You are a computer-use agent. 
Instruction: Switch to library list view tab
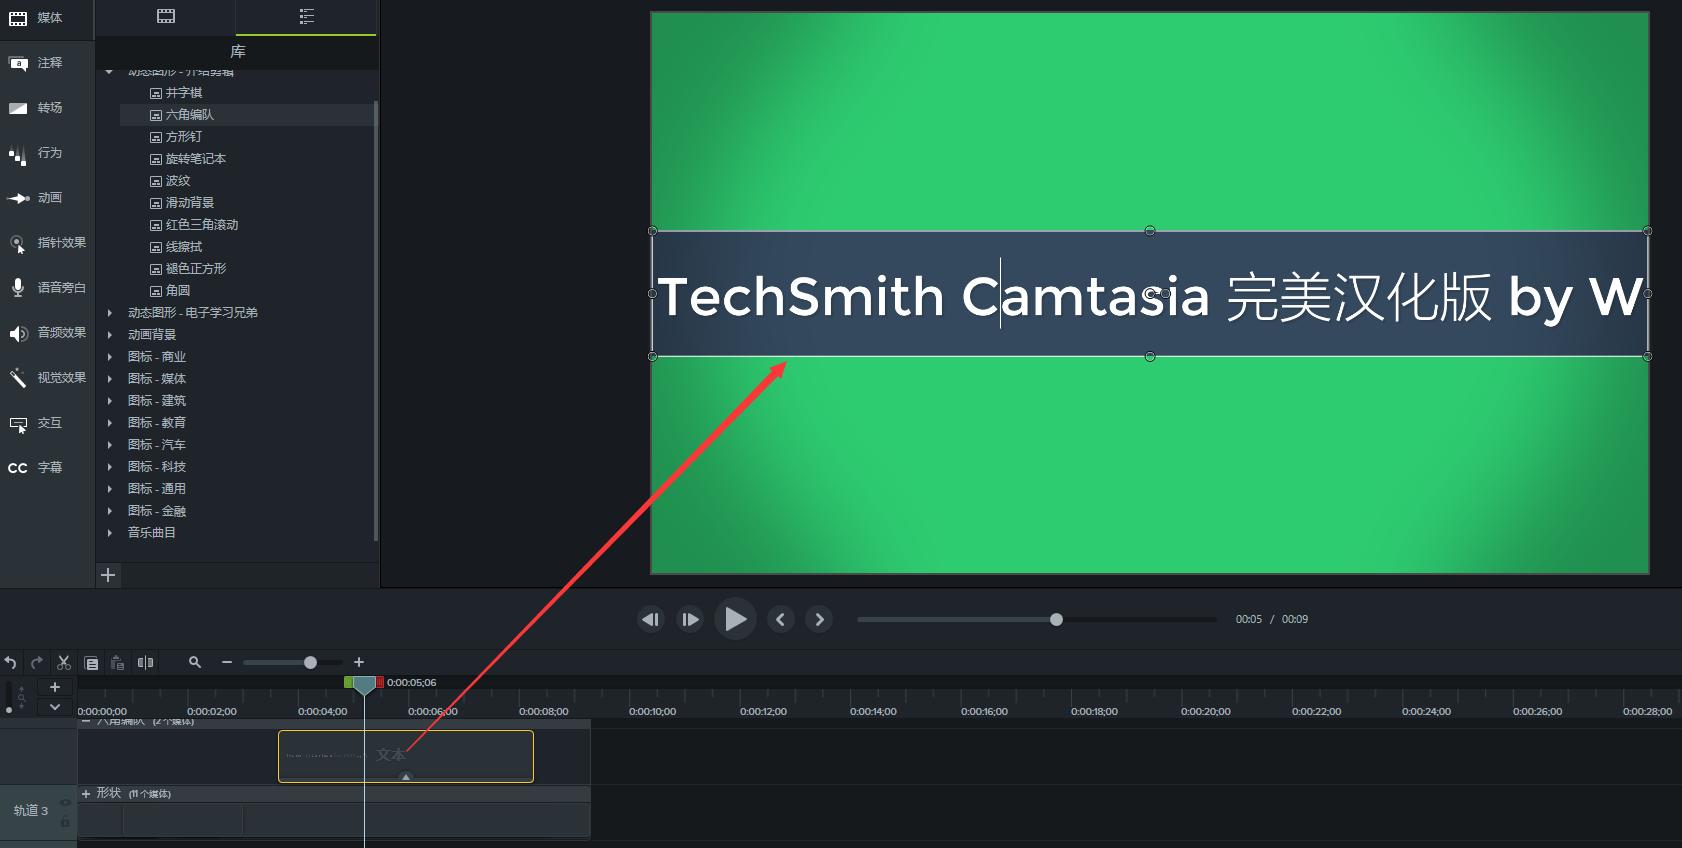[x=307, y=16]
